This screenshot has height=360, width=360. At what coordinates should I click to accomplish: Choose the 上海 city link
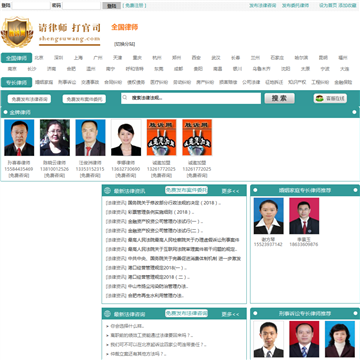coord(78,58)
